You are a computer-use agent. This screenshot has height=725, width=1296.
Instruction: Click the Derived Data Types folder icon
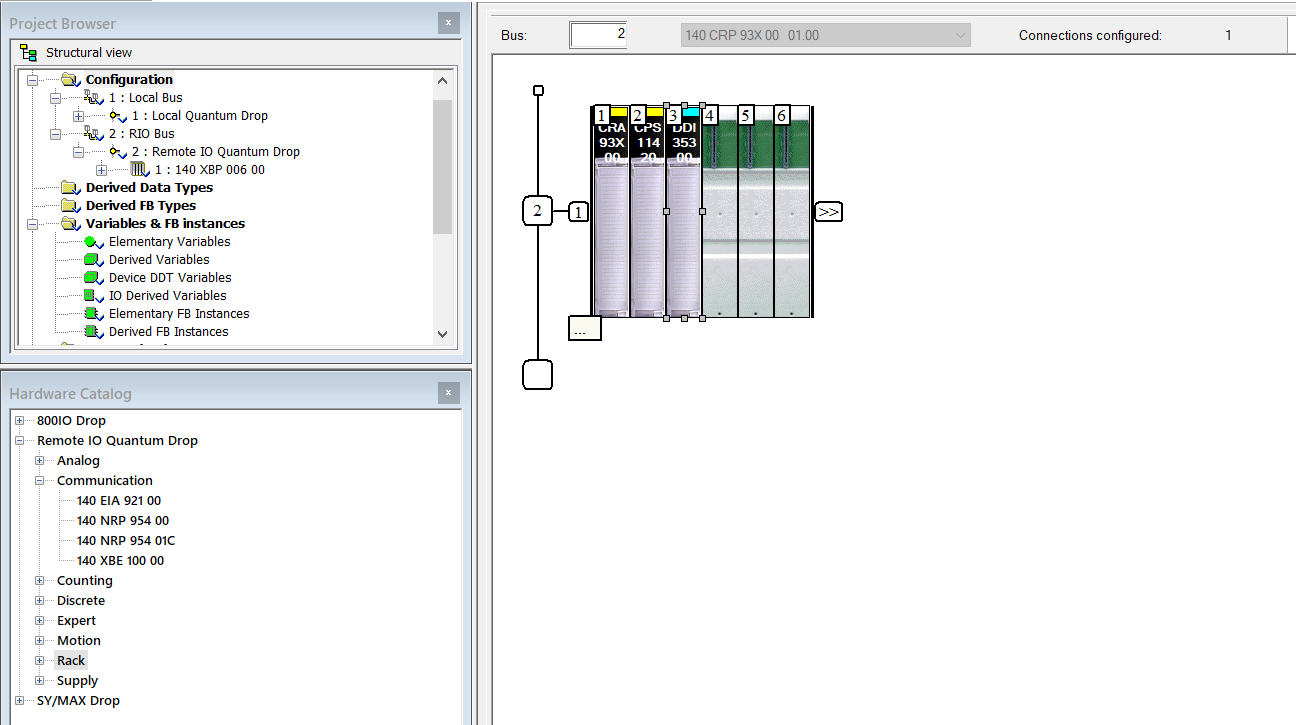click(69, 187)
